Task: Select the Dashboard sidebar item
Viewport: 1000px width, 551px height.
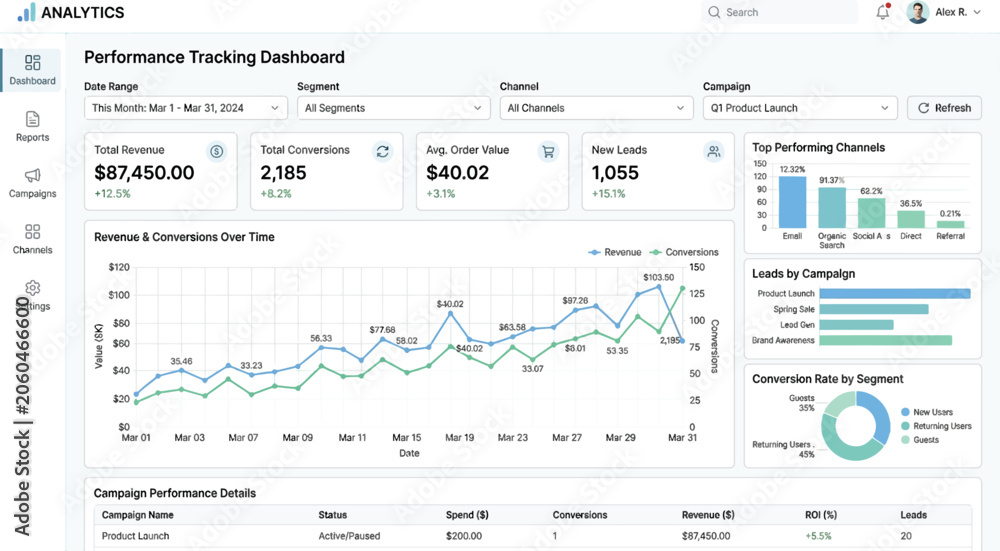Action: point(32,70)
